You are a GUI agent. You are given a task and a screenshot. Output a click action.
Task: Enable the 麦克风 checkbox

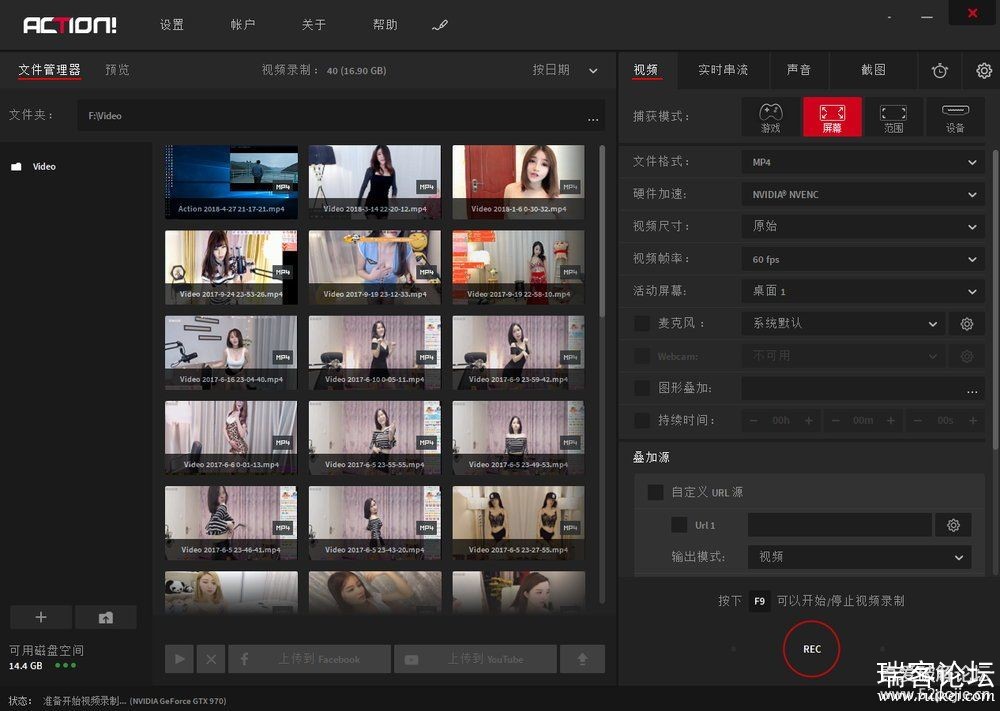642,323
